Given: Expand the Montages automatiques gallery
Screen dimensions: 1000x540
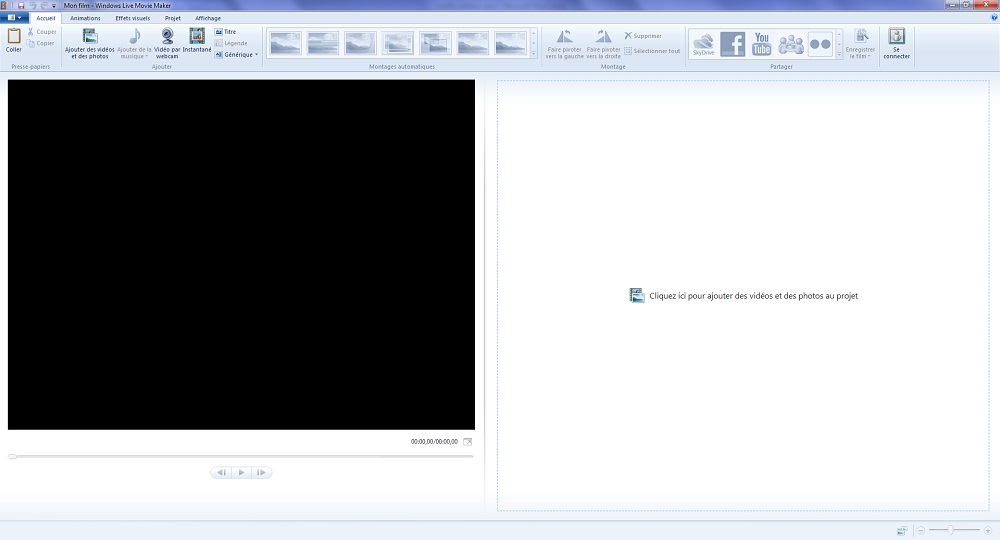Looking at the screenshot, I should click(x=534, y=54).
